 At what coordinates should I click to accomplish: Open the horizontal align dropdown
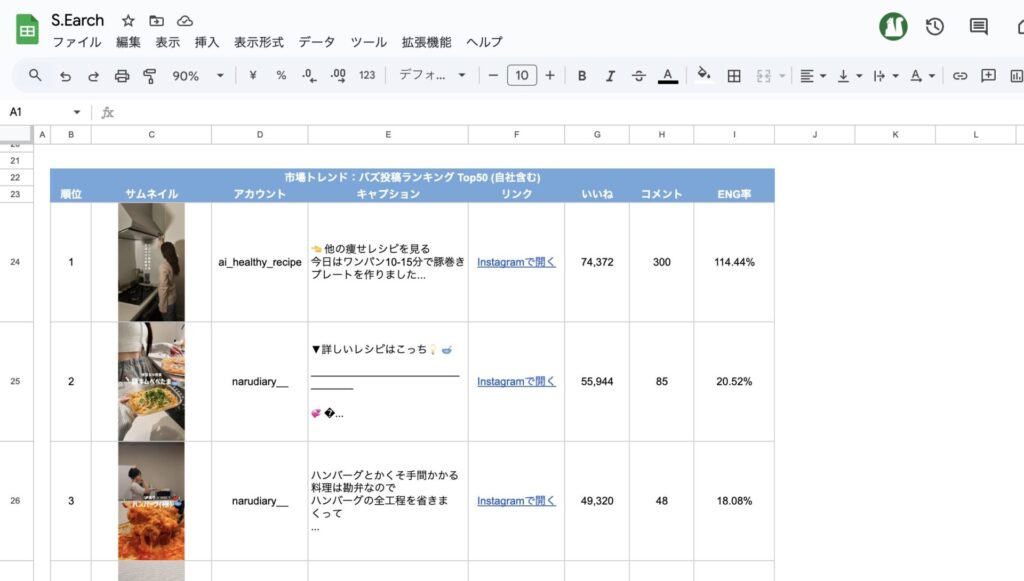pos(813,76)
